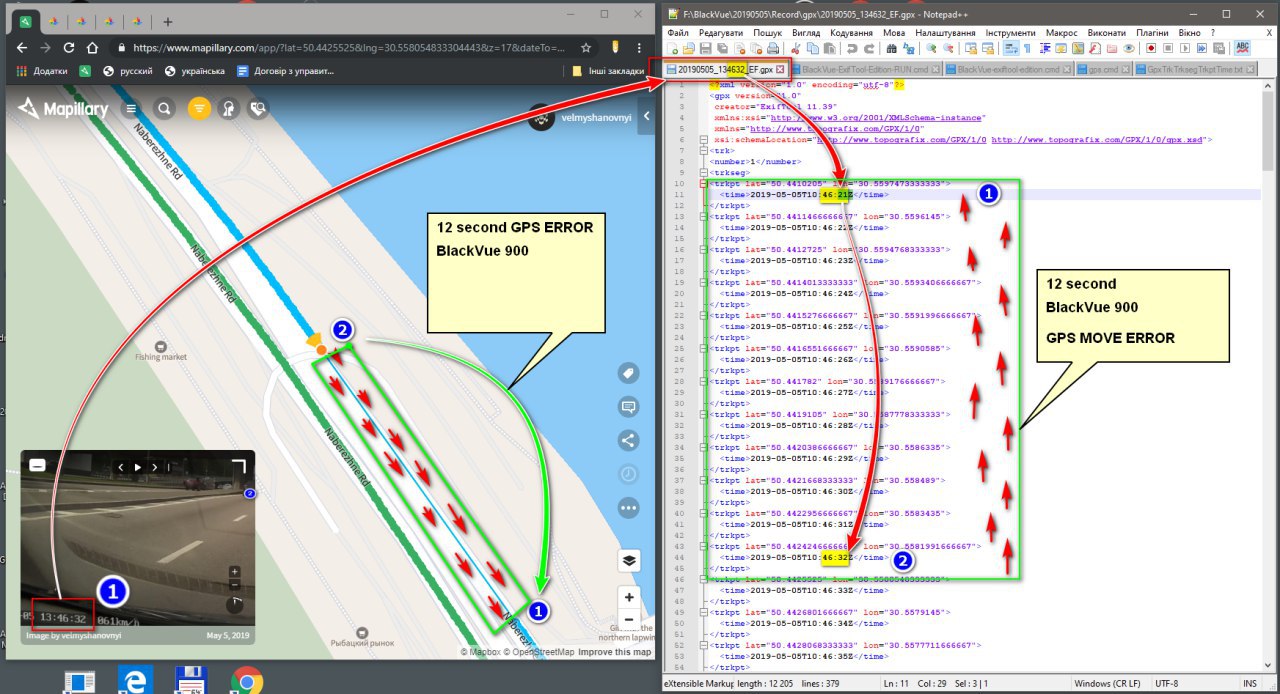The height and width of the screenshot is (694, 1280).
Task: Click Notepad++ Cut scissors icon
Action: pyautogui.click(x=796, y=48)
